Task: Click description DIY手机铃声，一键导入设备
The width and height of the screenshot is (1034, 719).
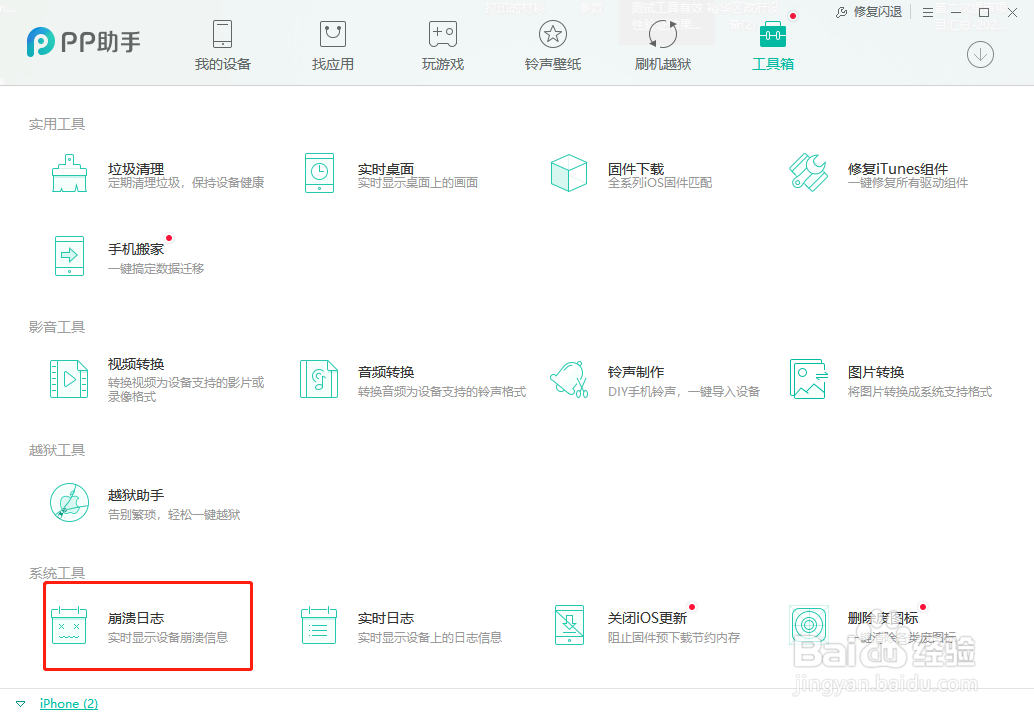Action: coord(684,392)
